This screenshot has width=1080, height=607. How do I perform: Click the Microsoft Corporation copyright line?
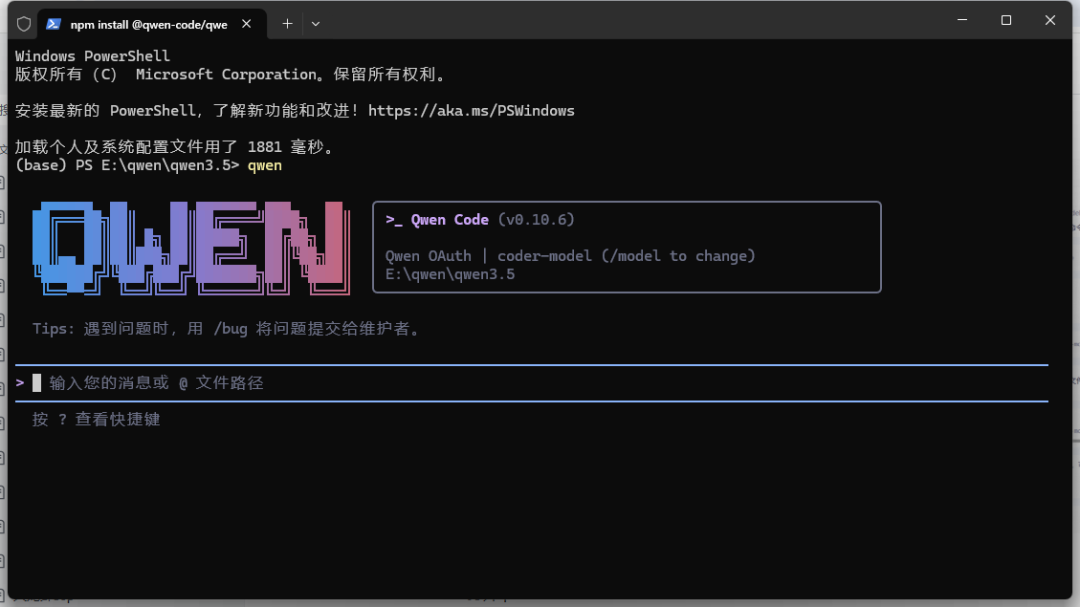tap(230, 74)
